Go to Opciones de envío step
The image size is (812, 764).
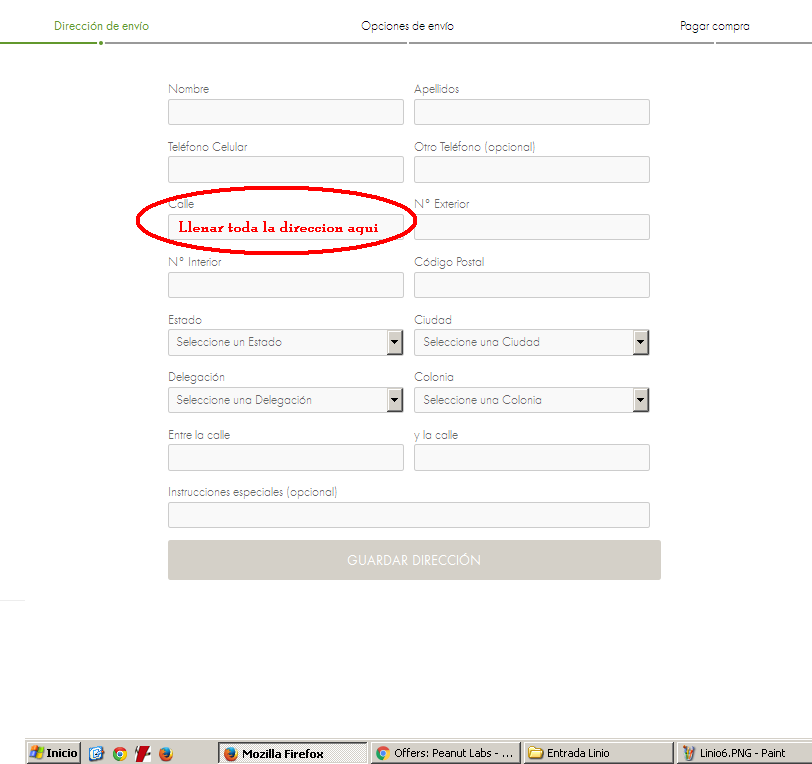click(408, 26)
